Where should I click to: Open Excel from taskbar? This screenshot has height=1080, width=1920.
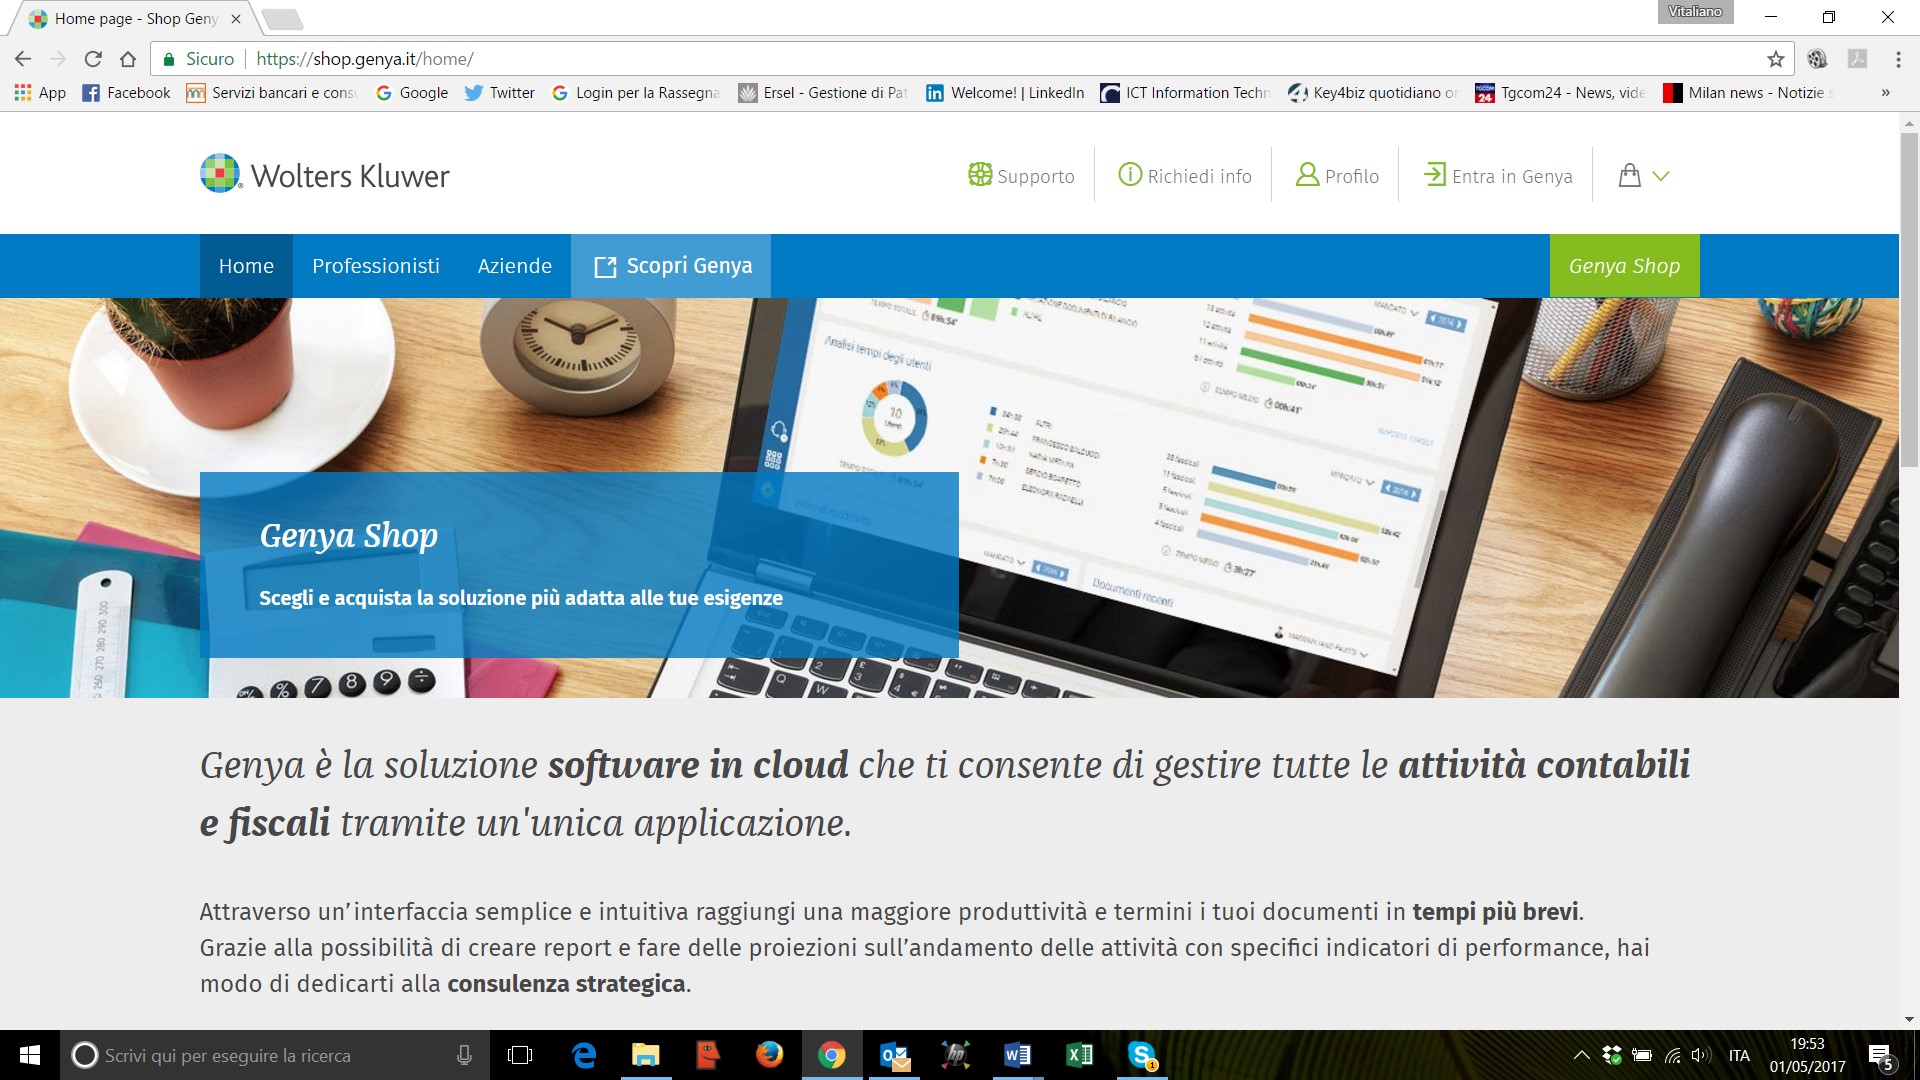coord(1079,1055)
